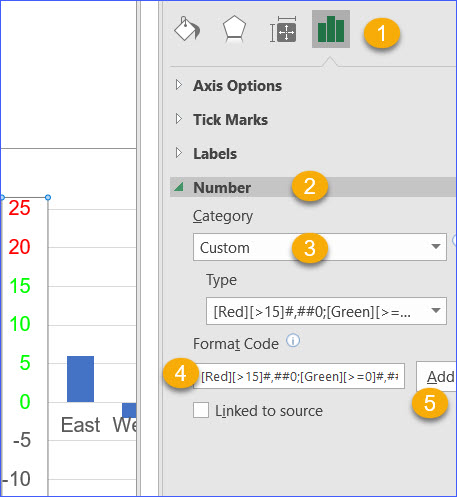Image resolution: width=457 pixels, height=497 pixels.
Task: Open the Category dropdown set to Custom
Action: tap(320, 247)
